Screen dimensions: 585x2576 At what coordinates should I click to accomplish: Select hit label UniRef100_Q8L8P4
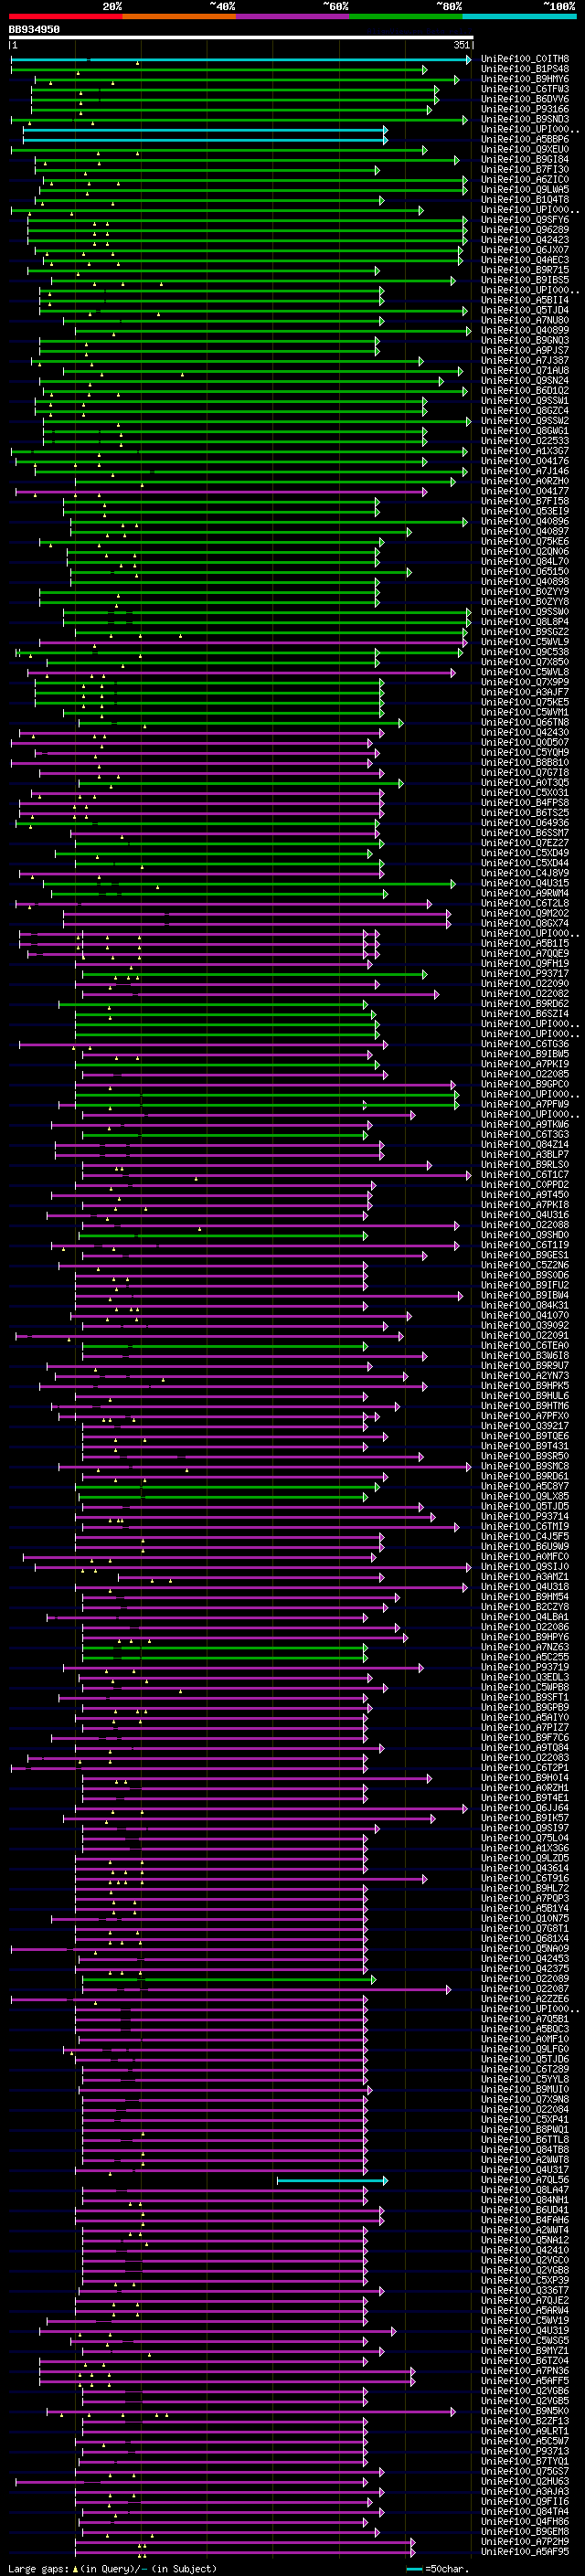525,622
